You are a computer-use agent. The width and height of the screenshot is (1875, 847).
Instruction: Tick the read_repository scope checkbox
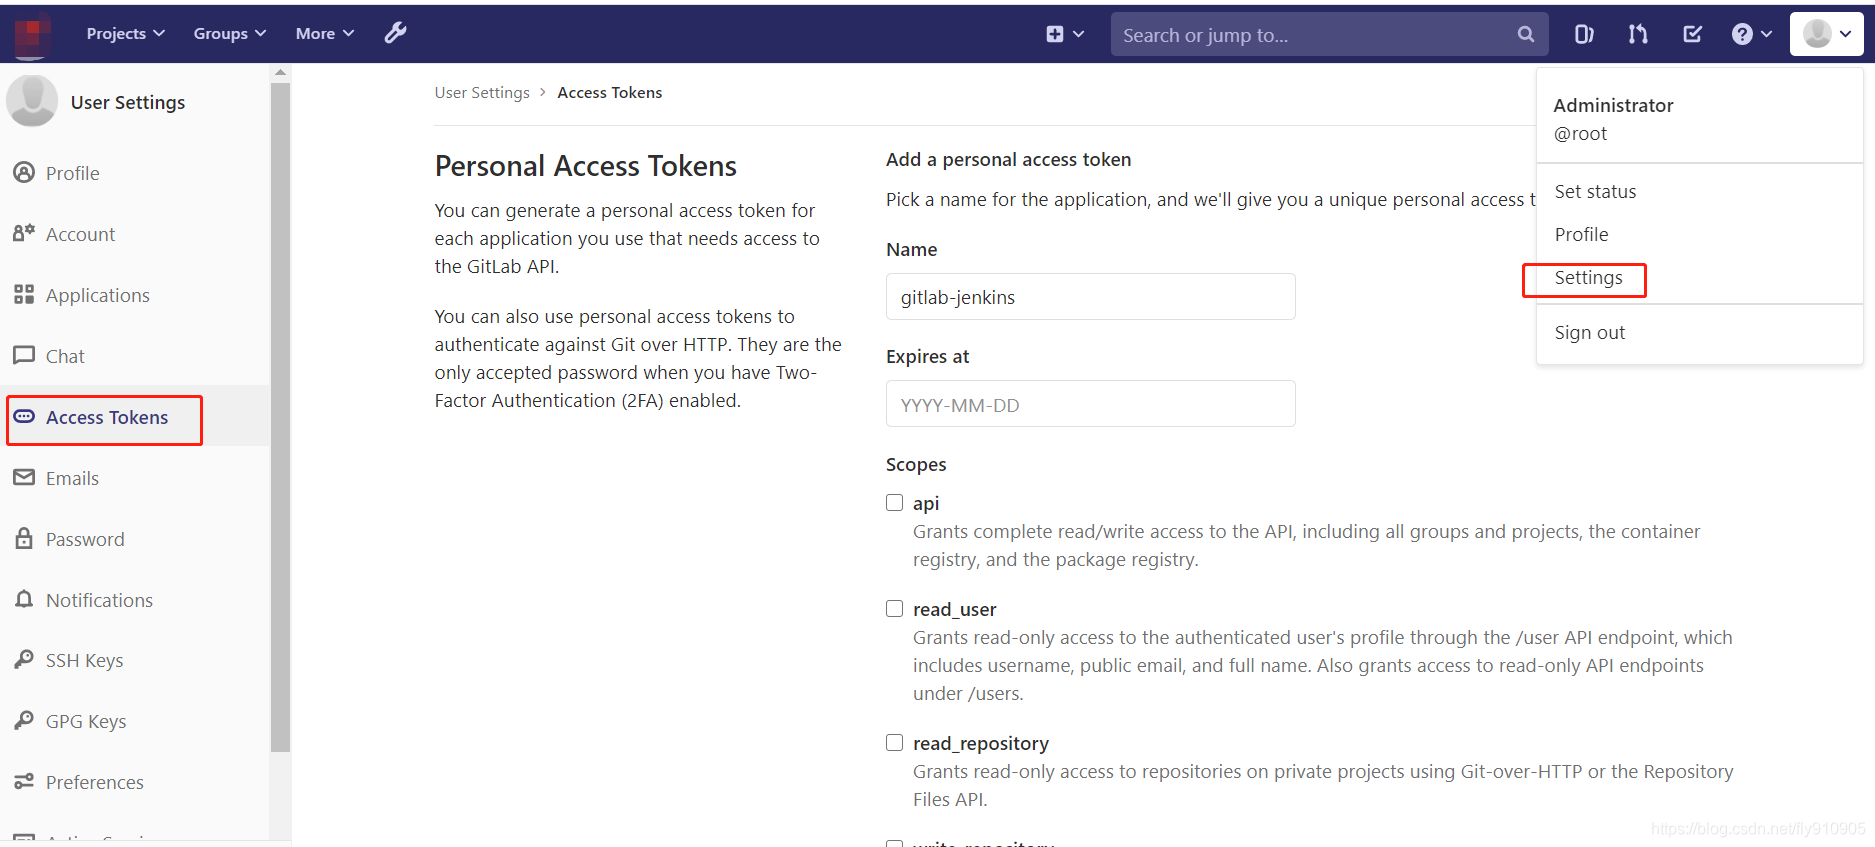[895, 743]
